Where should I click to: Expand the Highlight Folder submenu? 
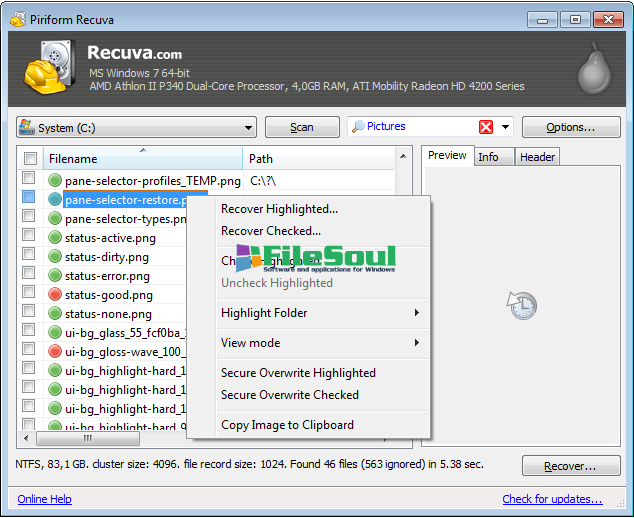pyautogui.click(x=318, y=313)
